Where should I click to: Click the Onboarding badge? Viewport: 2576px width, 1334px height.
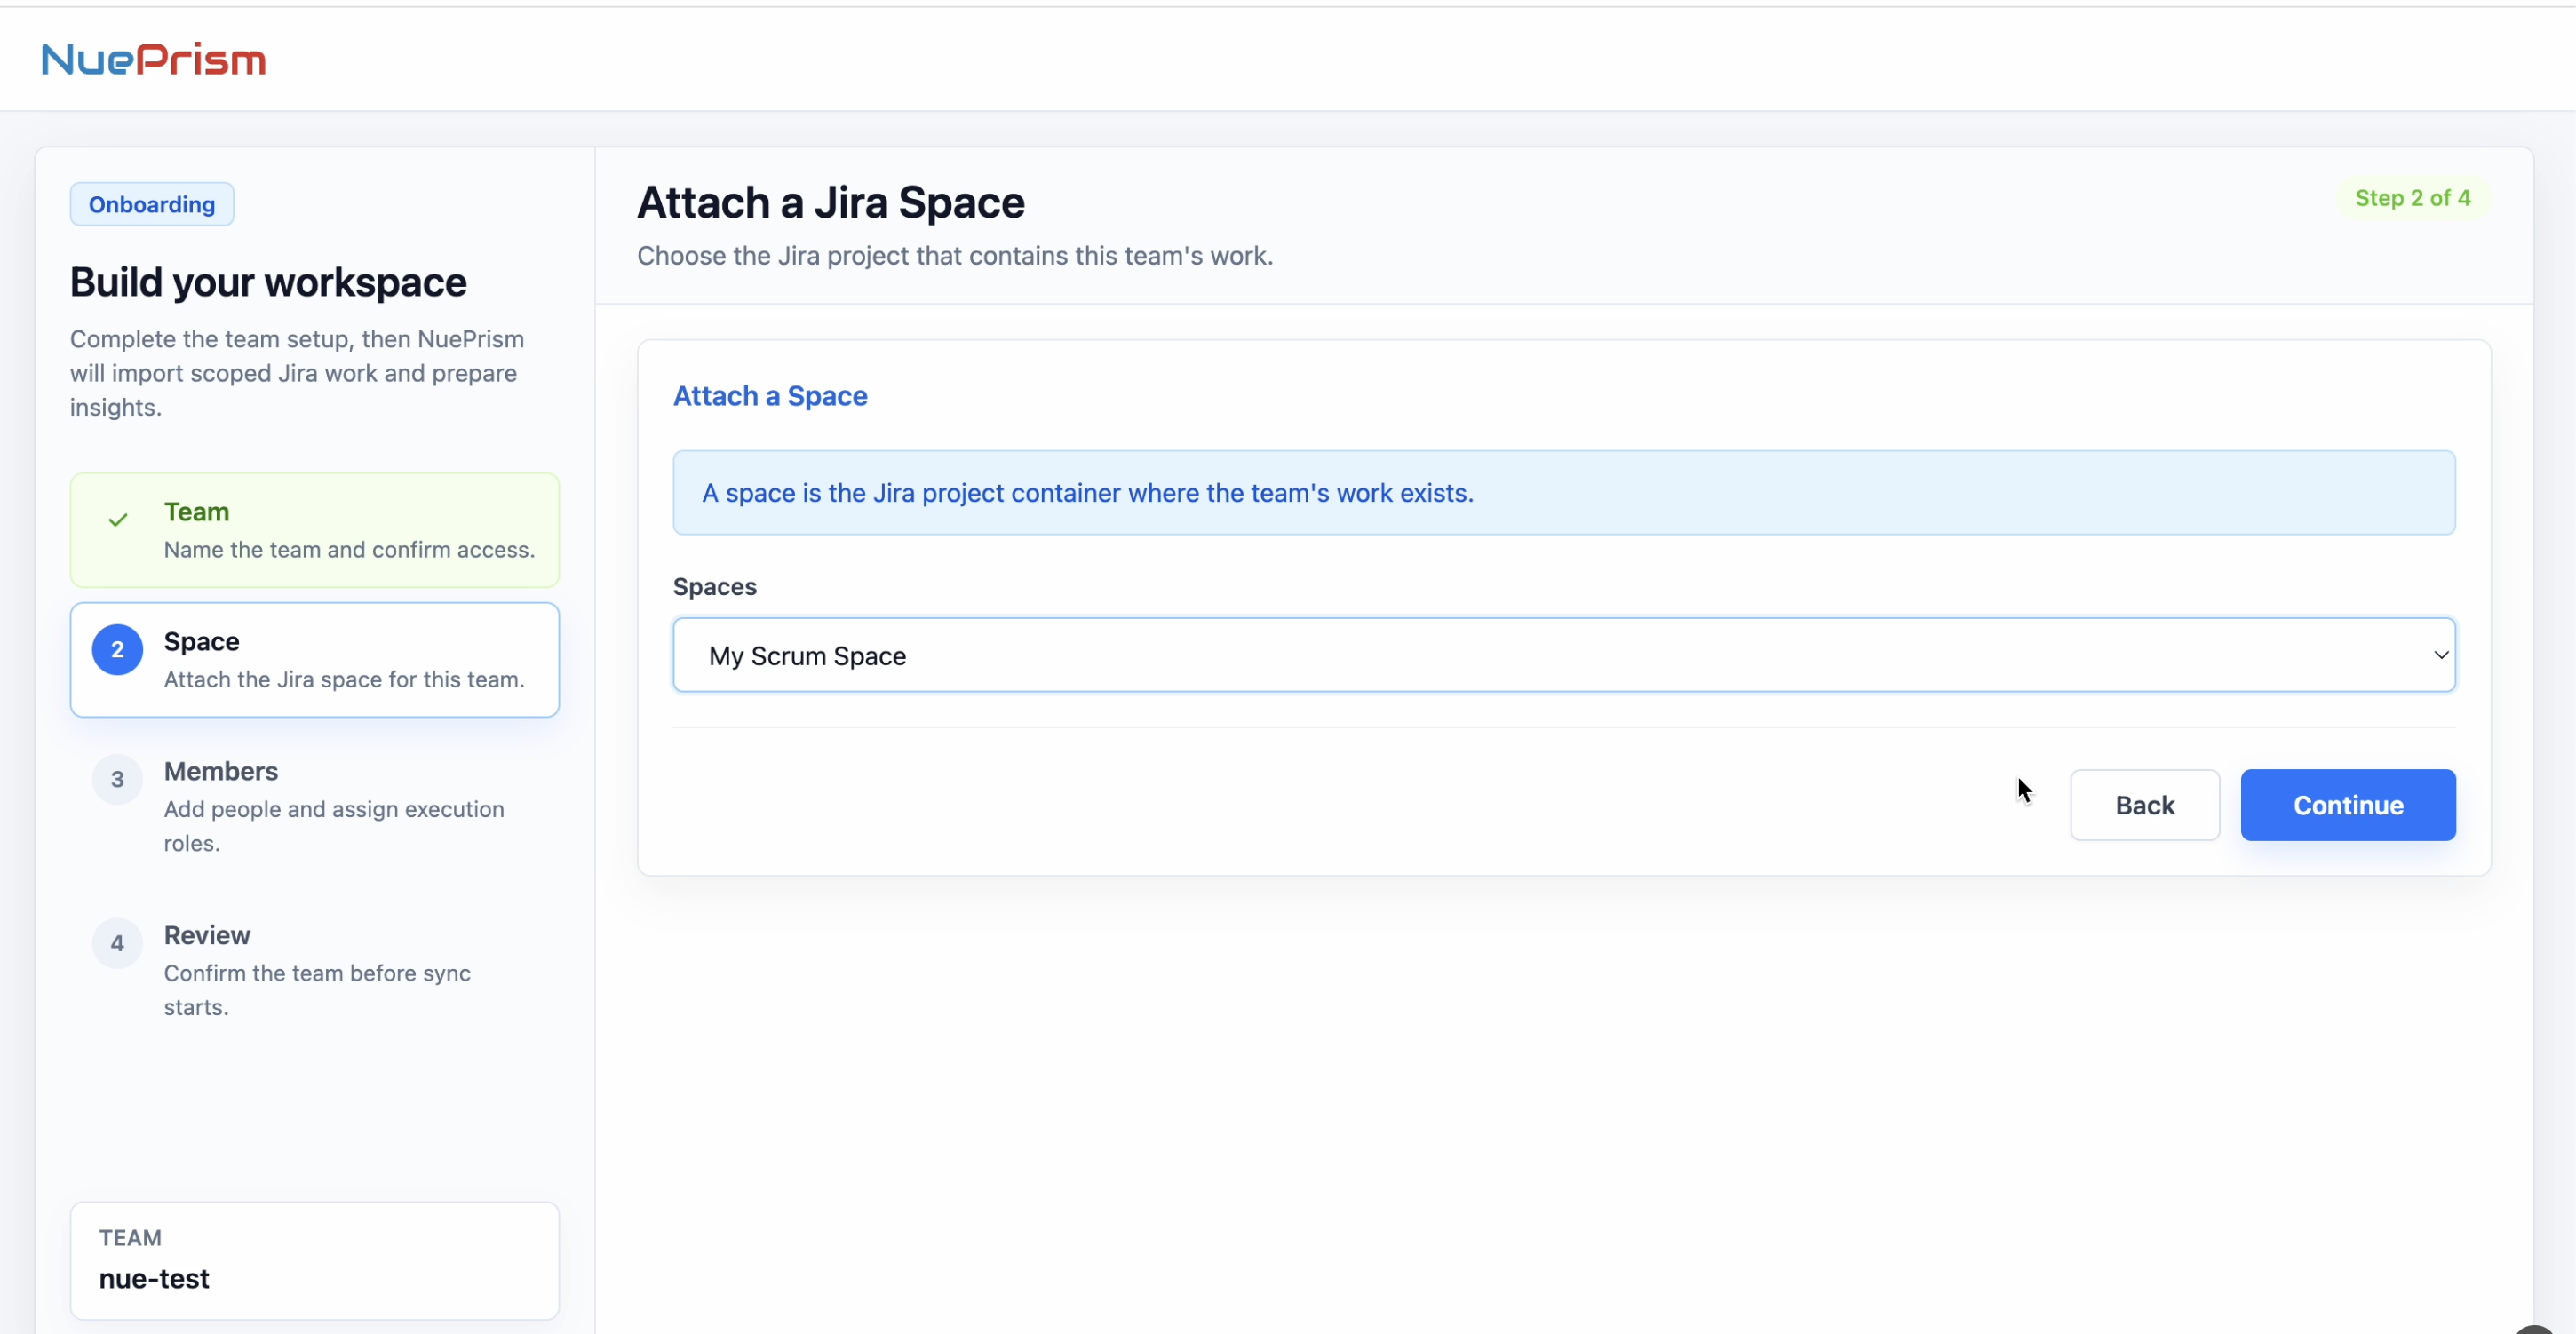coord(152,204)
